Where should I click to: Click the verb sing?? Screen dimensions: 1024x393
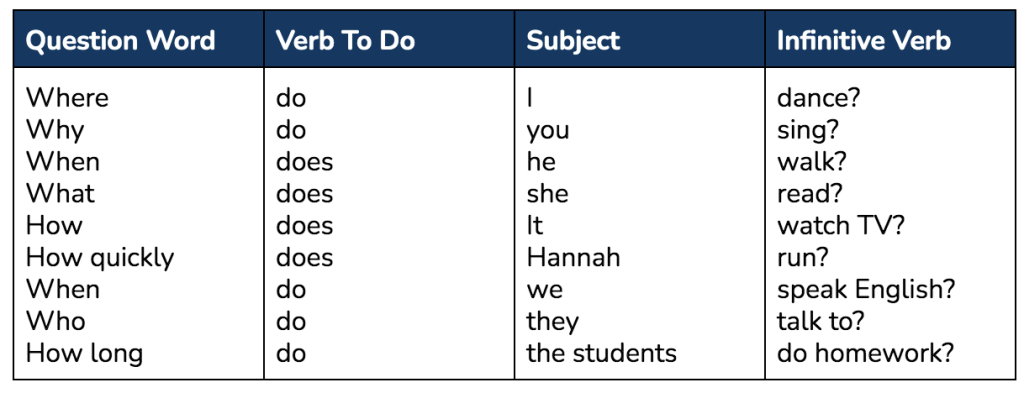pos(808,131)
